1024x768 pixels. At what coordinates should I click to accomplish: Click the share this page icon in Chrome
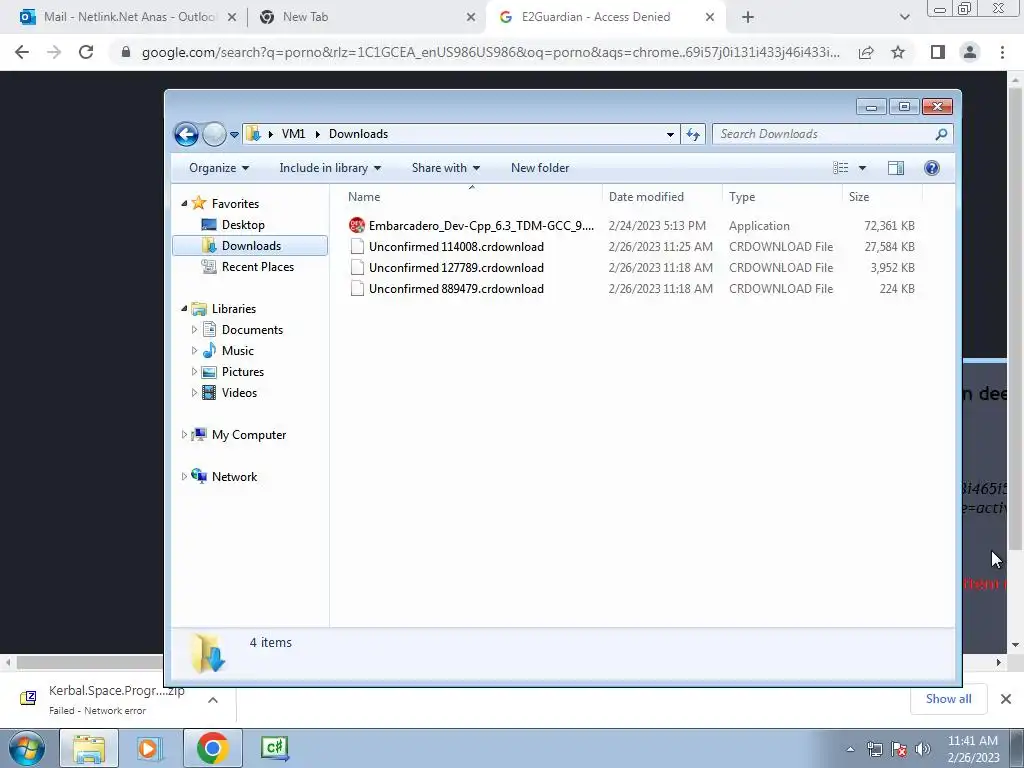tap(866, 52)
